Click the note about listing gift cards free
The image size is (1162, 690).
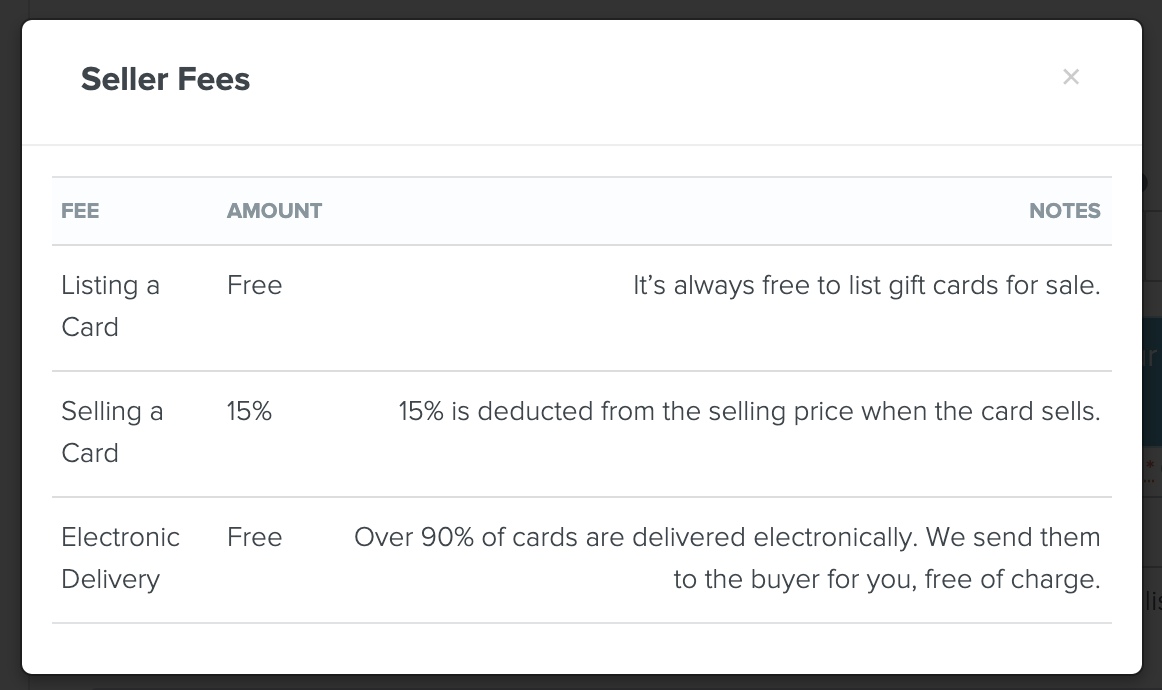tap(867, 285)
